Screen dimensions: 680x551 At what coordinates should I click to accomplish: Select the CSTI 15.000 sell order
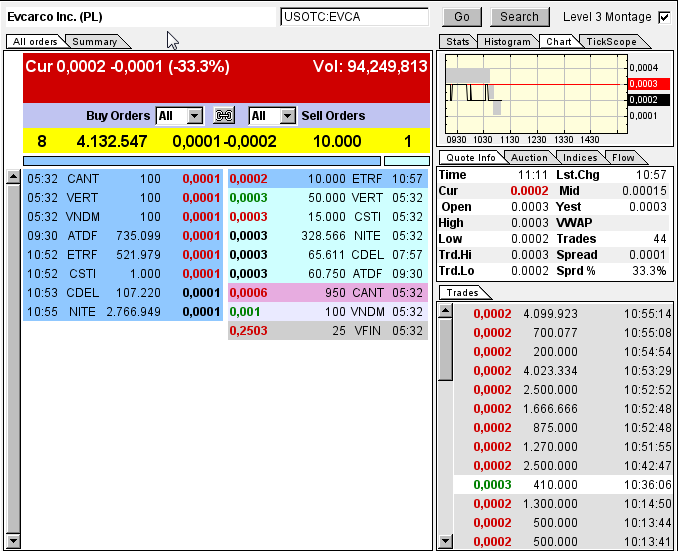(x=328, y=217)
